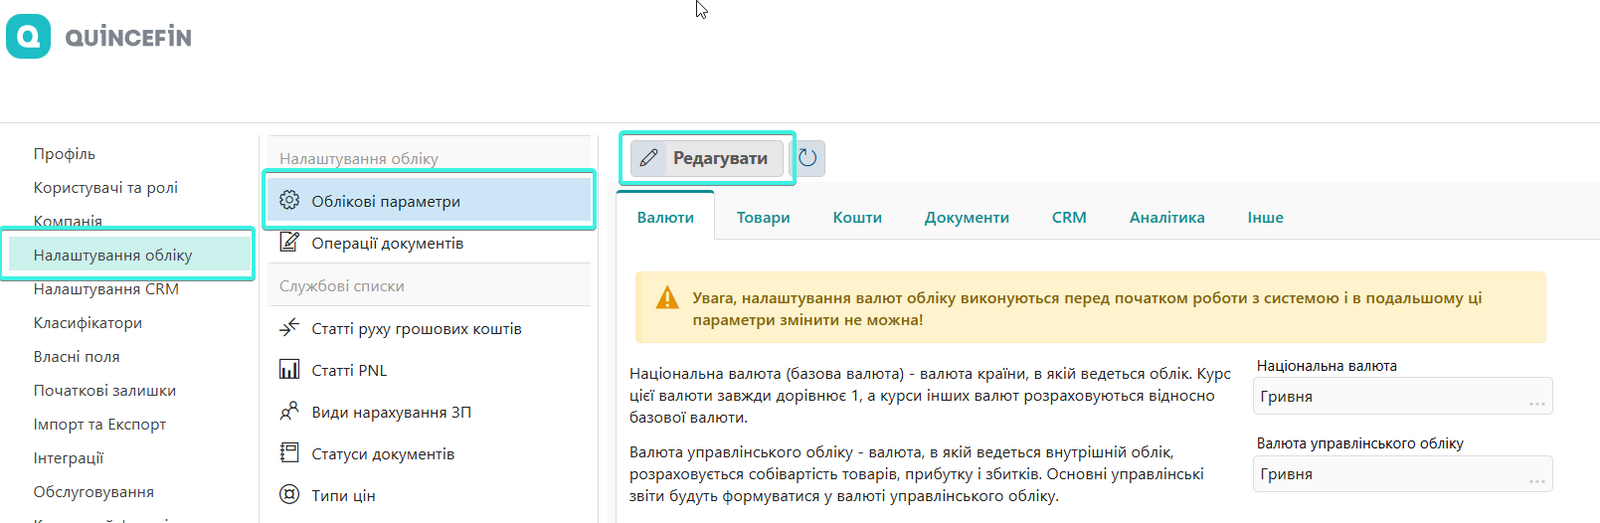Click the QuinceFin logo icon
This screenshot has height=523, width=1600.
tap(28, 37)
